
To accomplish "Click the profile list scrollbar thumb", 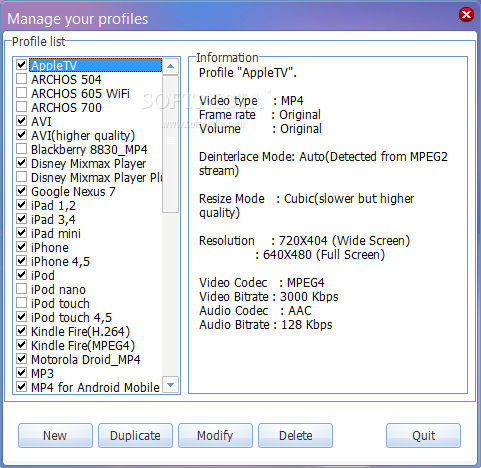I will [170, 144].
